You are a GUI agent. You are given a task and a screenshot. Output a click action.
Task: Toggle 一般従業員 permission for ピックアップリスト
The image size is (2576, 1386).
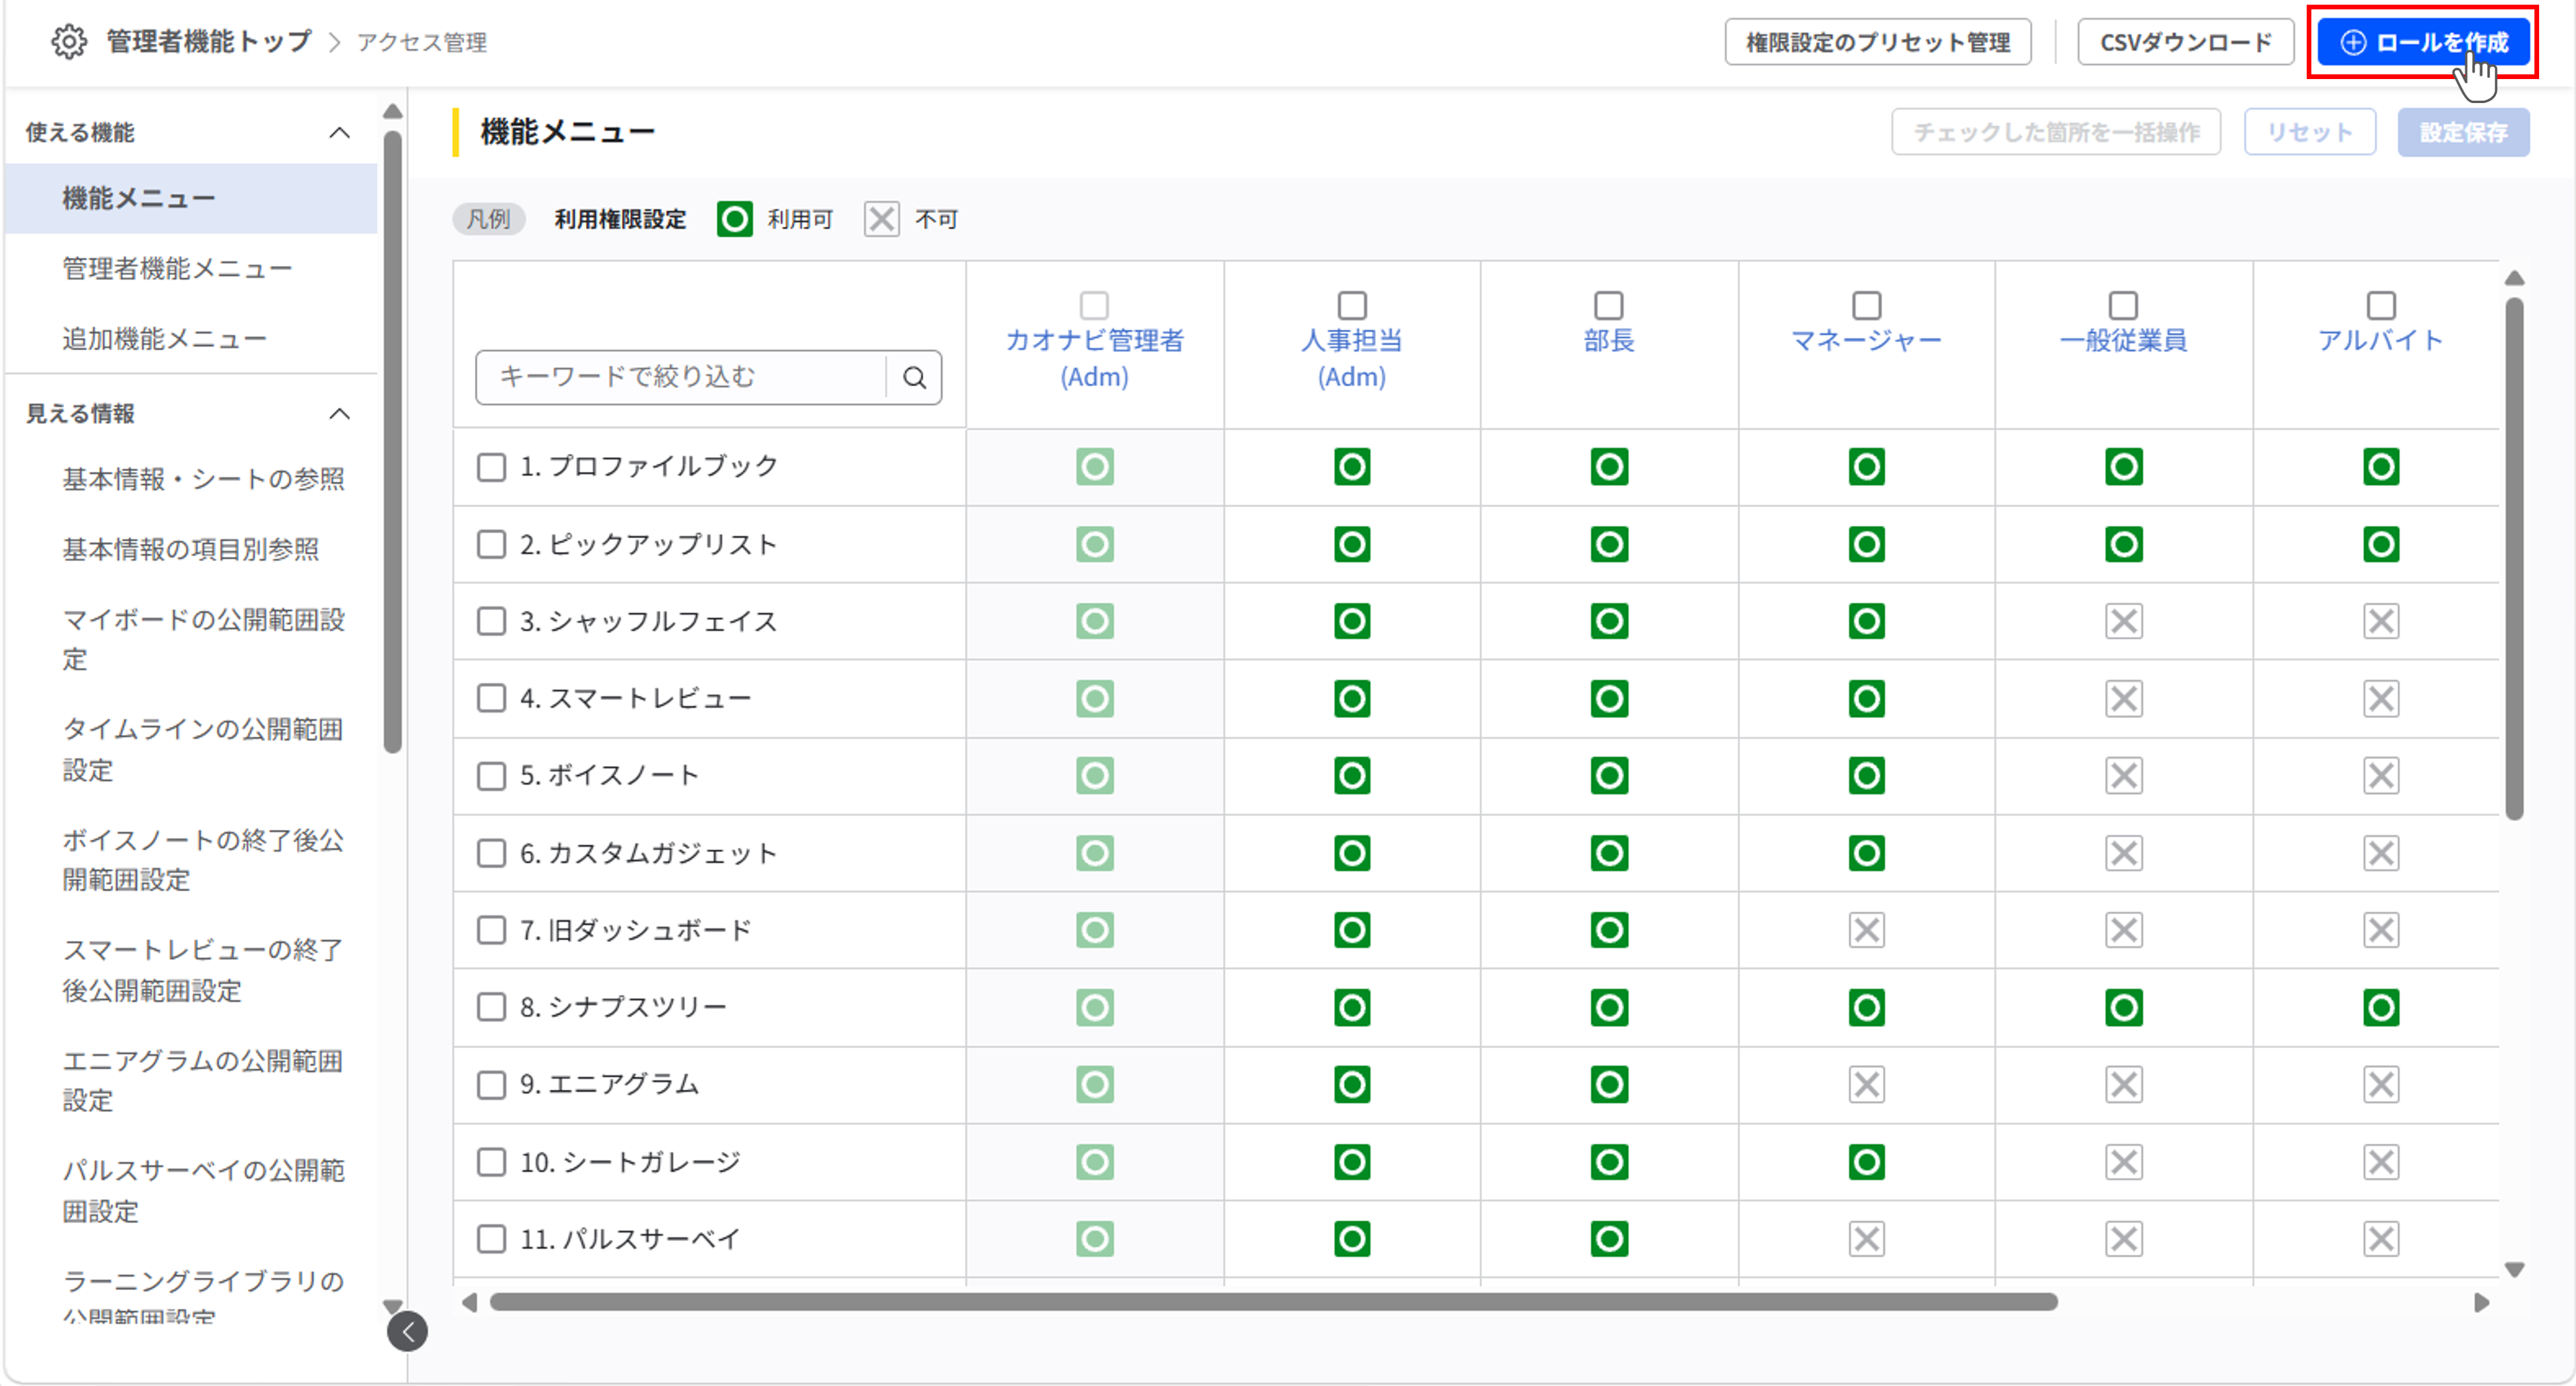click(x=2124, y=544)
